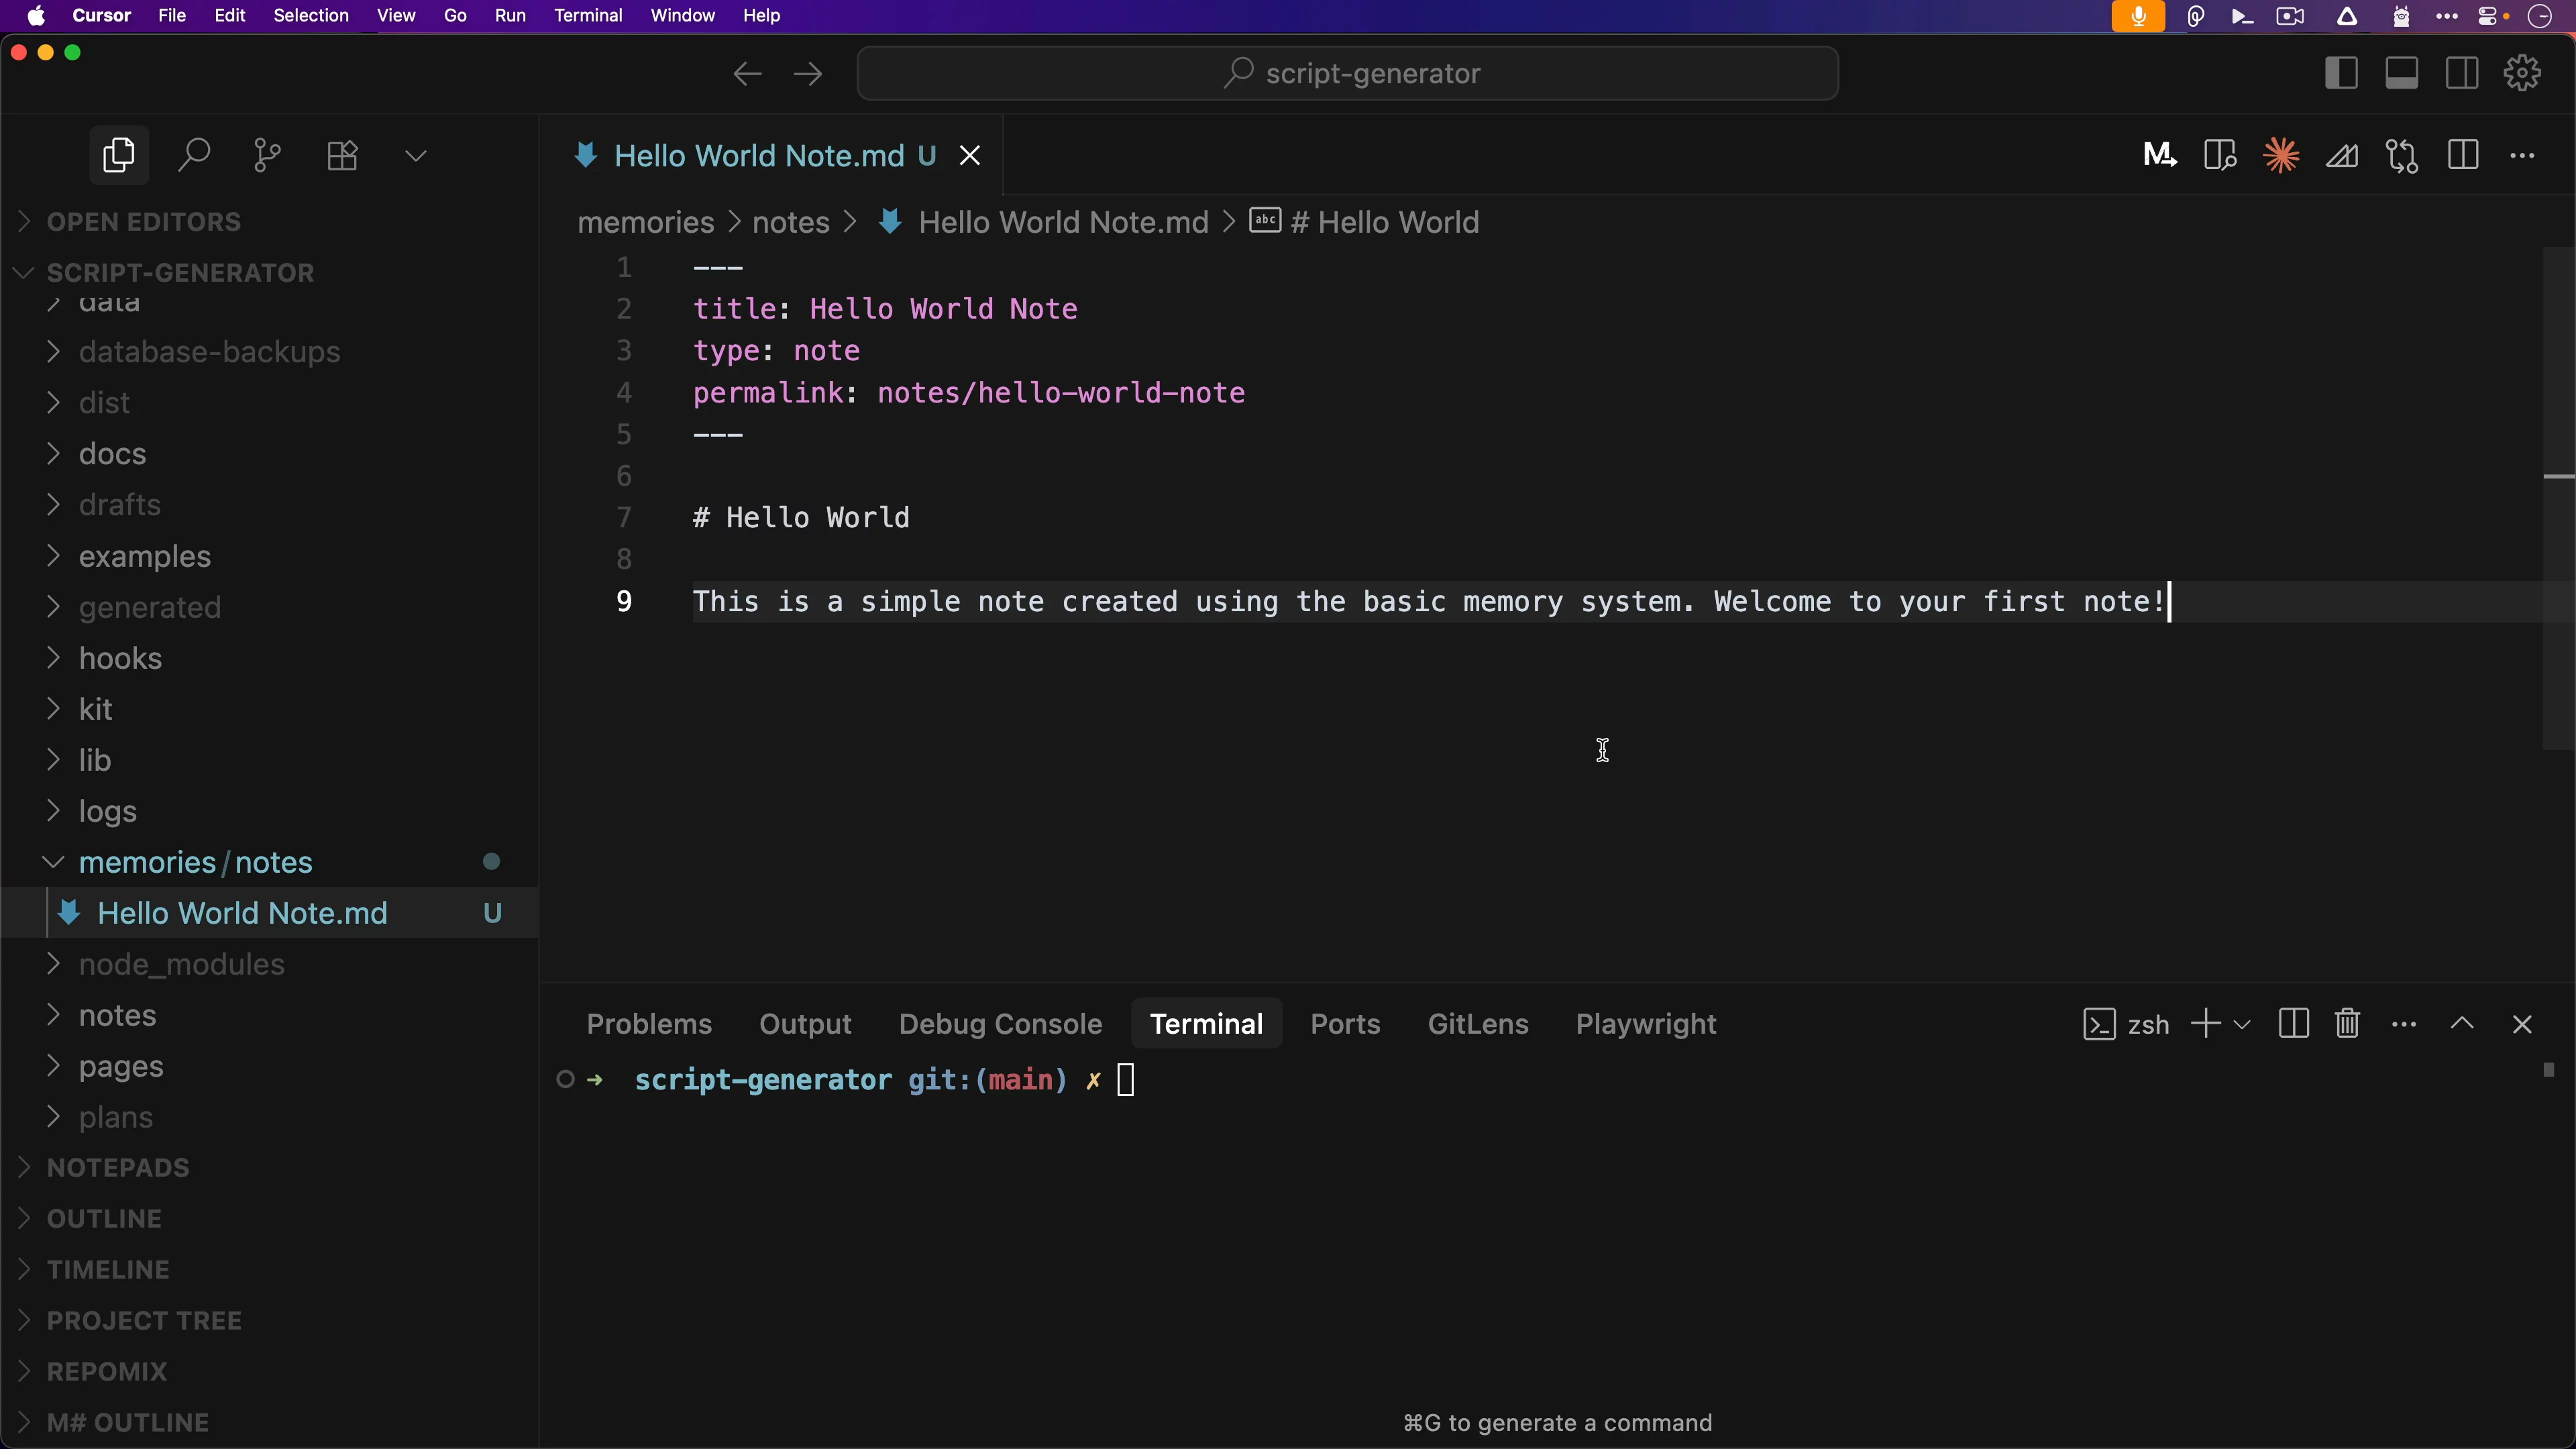
Task: Open the Selection menu in the menu bar
Action: pyautogui.click(x=311, y=15)
